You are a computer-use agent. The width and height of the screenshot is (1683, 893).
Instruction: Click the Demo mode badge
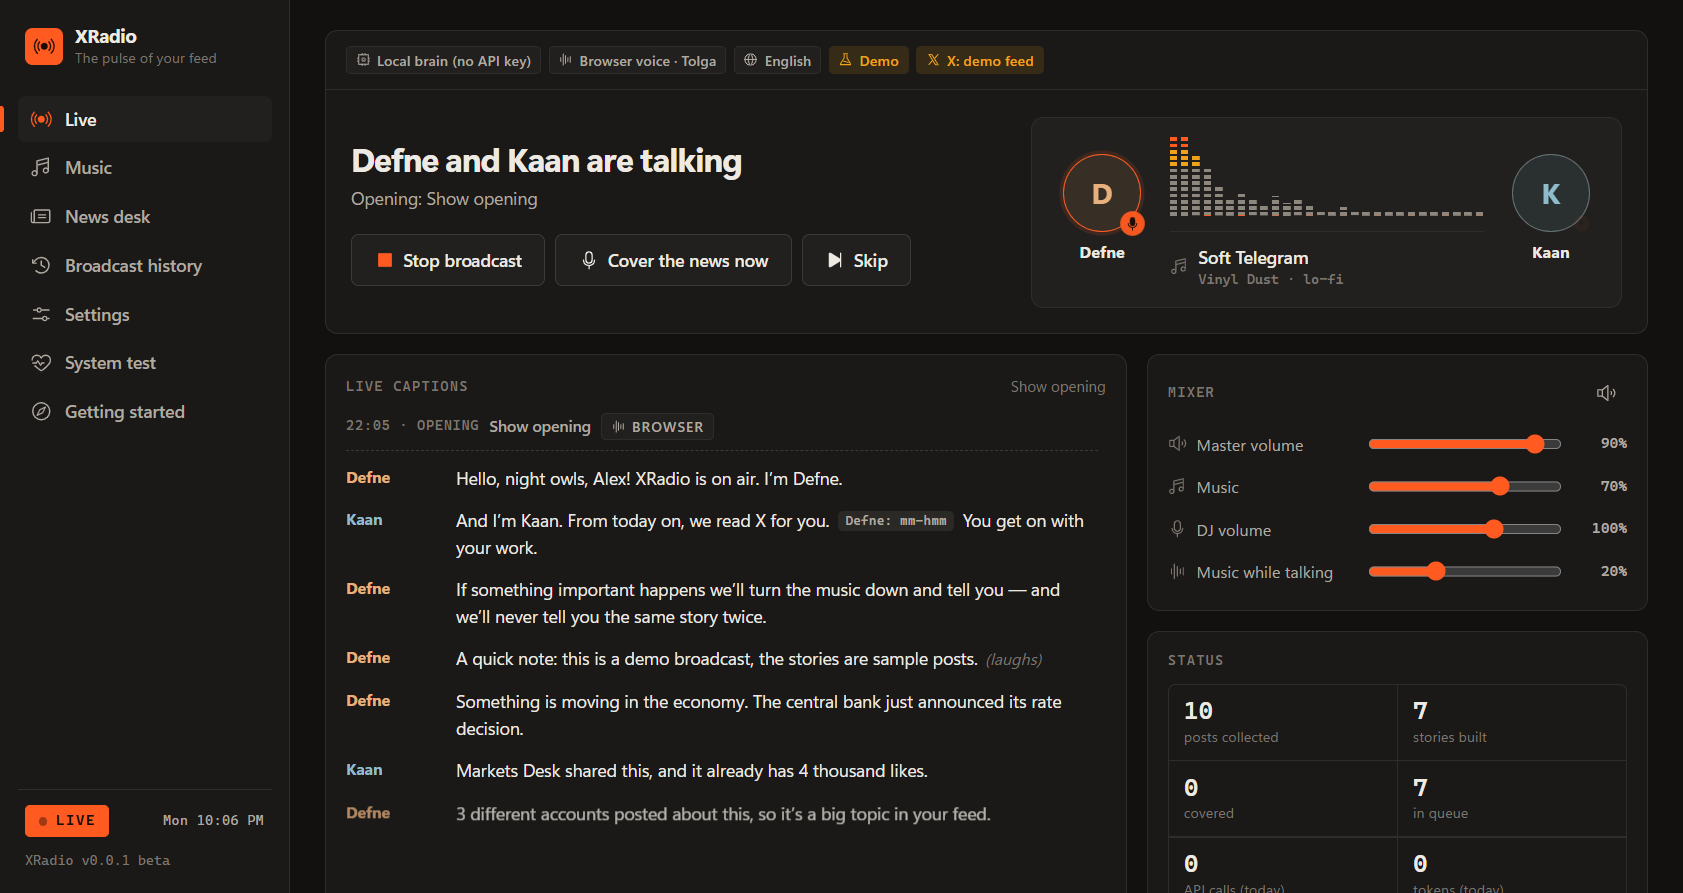(869, 61)
